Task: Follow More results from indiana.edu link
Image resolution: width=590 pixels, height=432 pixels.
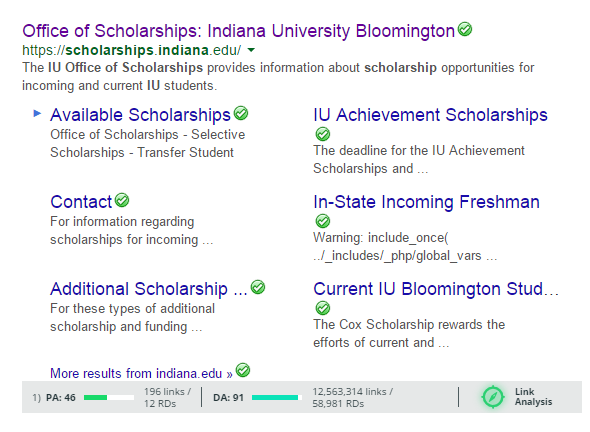Action: coord(141,373)
